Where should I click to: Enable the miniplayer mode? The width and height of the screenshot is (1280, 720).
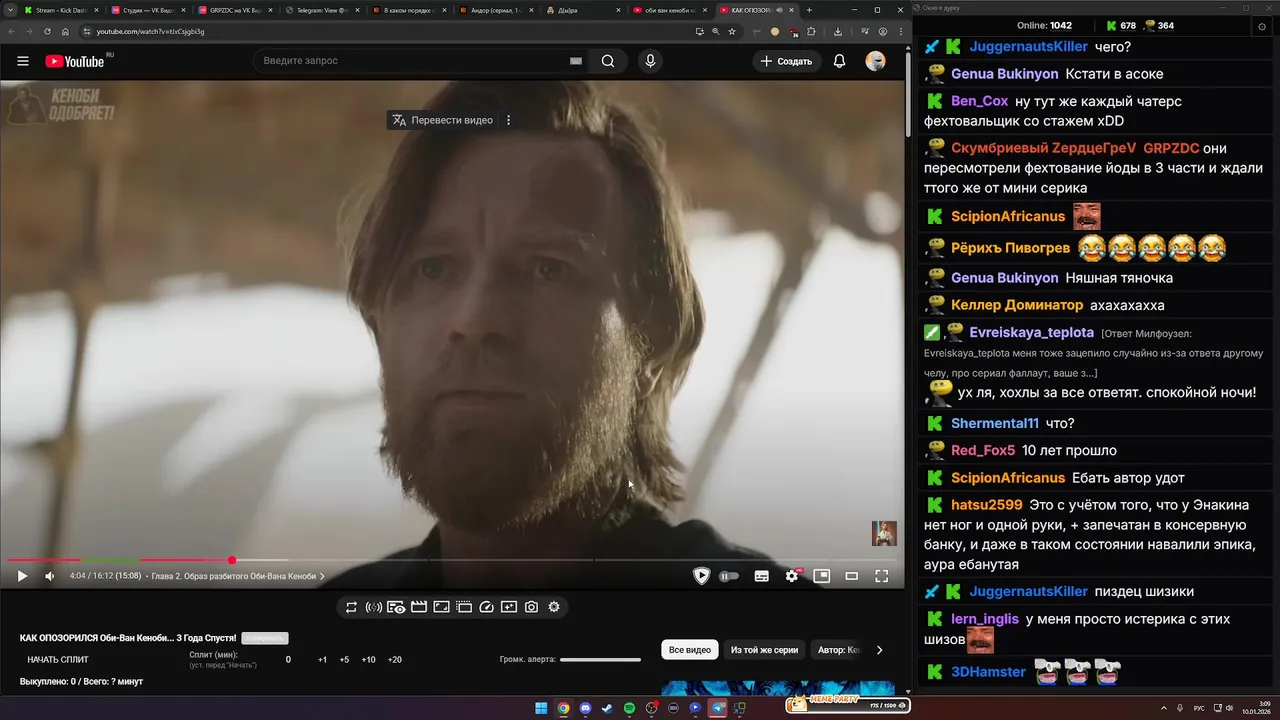(x=822, y=576)
